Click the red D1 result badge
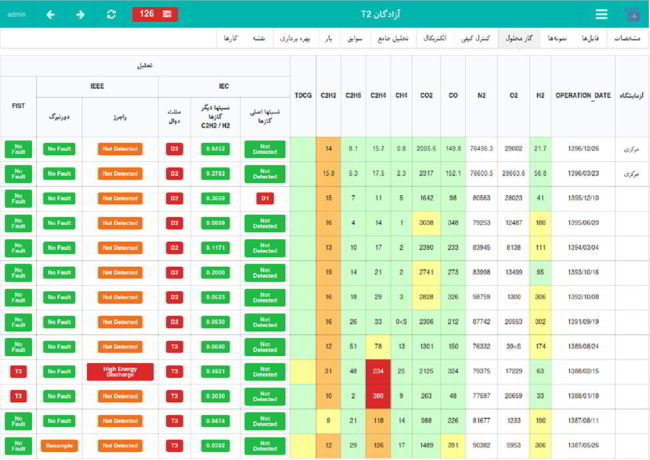The width and height of the screenshot is (650, 460). pyautogui.click(x=265, y=198)
